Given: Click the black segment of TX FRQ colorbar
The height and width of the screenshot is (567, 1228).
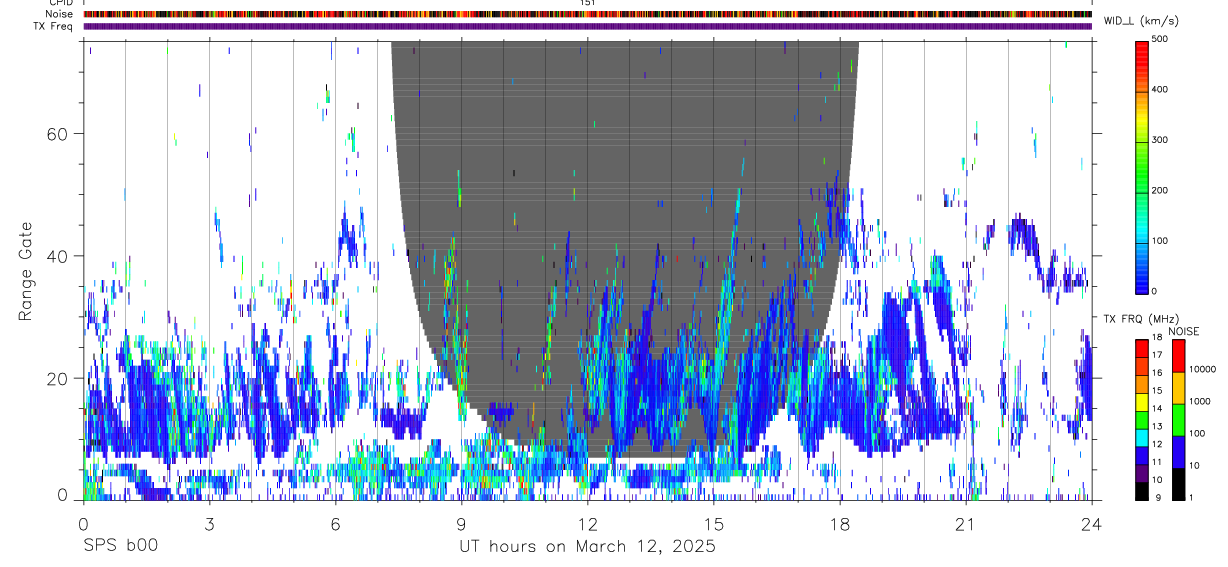Looking at the screenshot, I should (x=1142, y=490).
